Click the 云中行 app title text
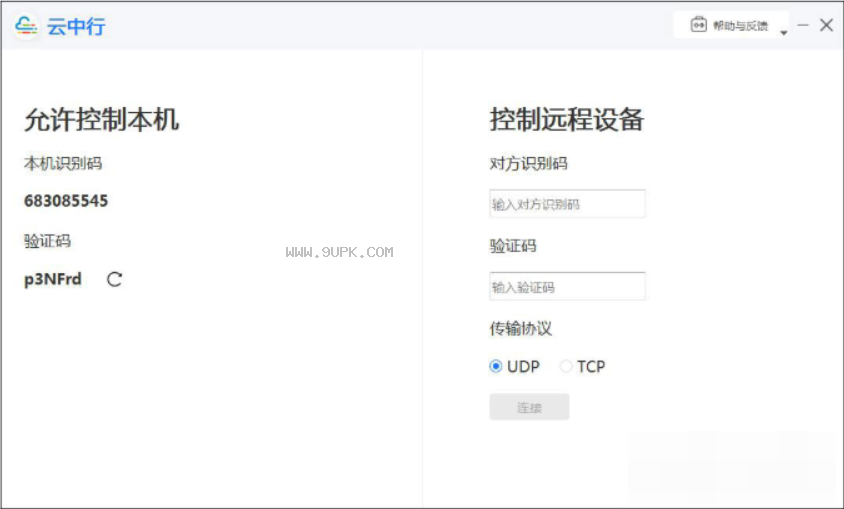 click(x=76, y=26)
